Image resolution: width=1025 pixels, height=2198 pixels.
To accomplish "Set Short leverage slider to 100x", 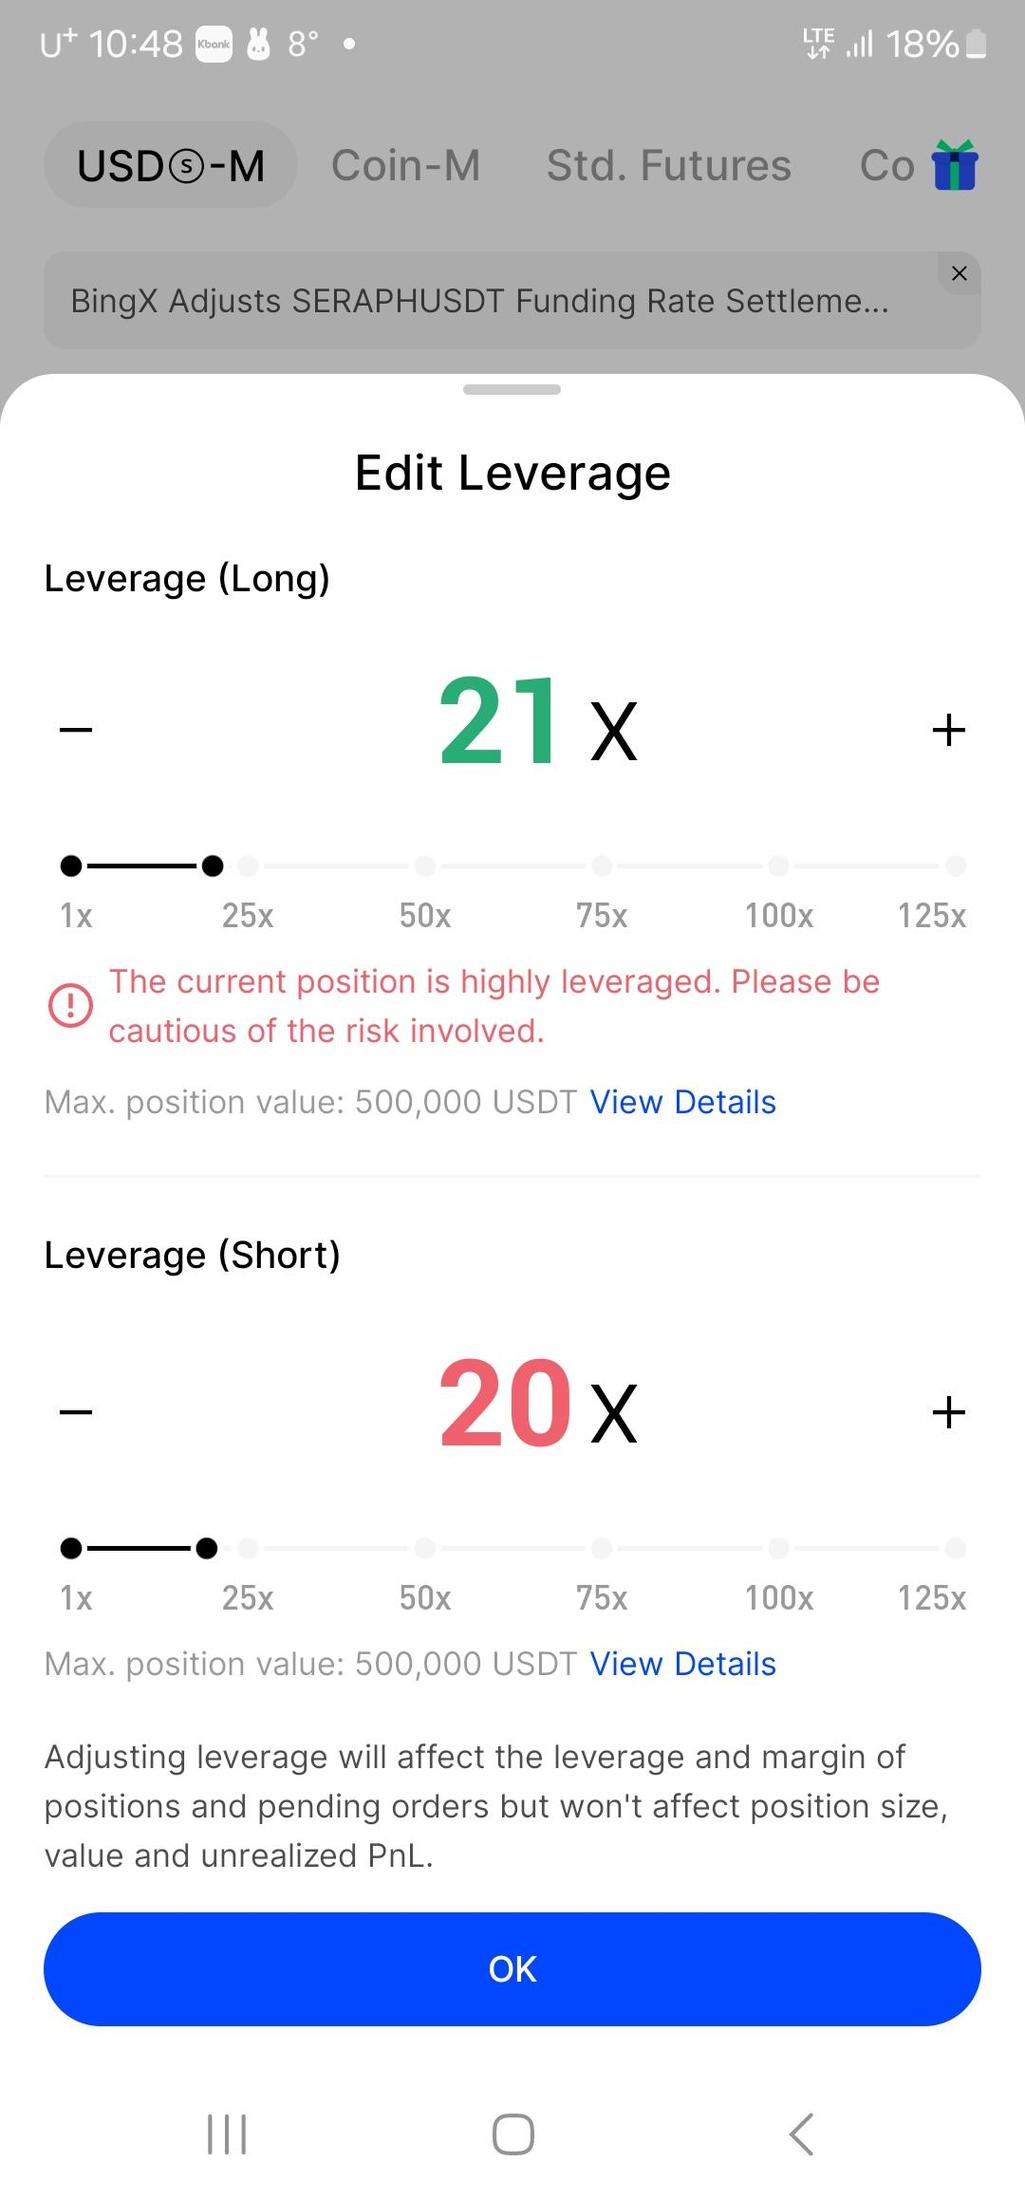I will click(779, 1548).
